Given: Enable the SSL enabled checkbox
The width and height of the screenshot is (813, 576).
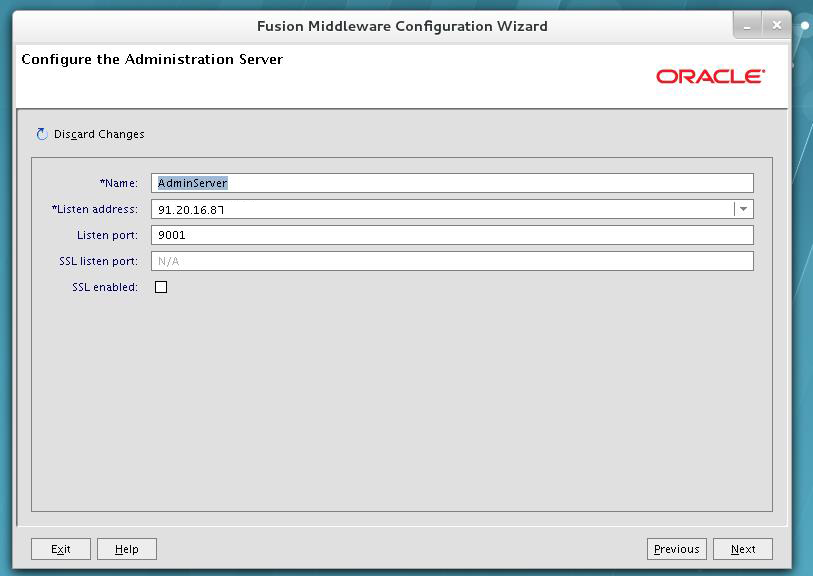Looking at the screenshot, I should tap(161, 287).
